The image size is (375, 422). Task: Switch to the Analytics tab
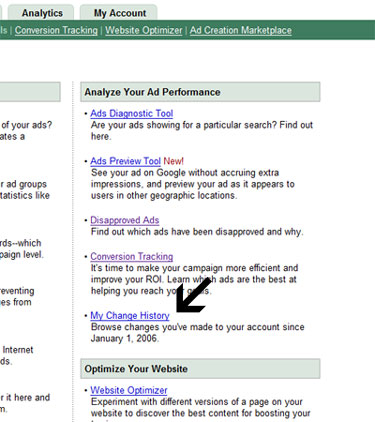(x=41, y=13)
